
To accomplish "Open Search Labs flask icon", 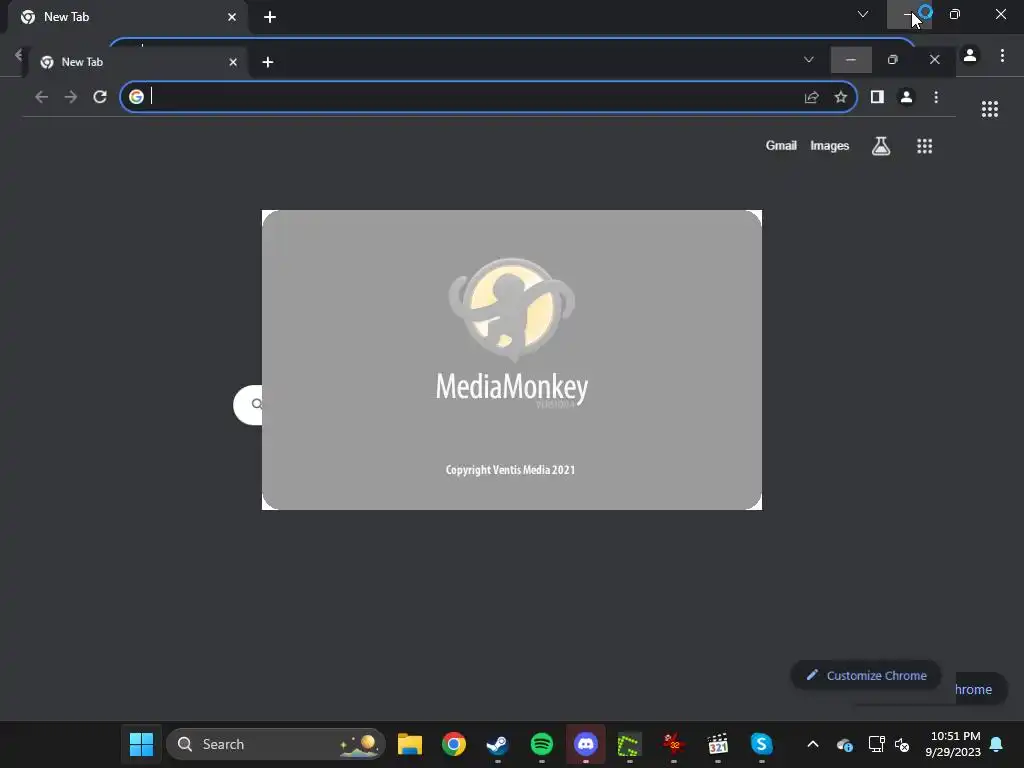I will tap(881, 146).
